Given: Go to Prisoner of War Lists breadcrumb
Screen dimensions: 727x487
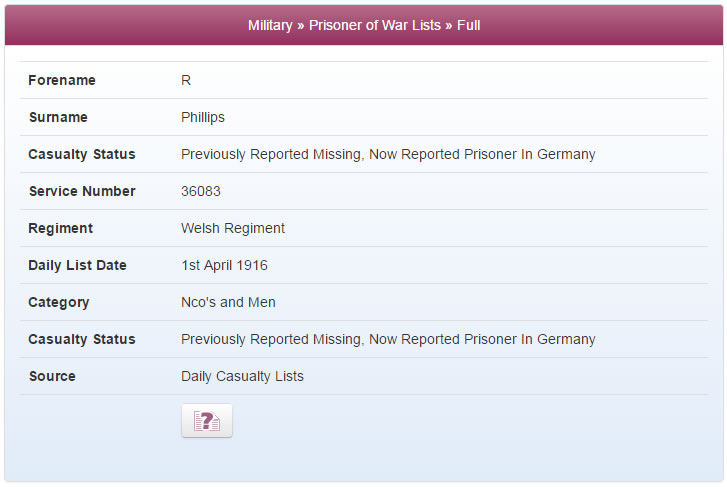Looking at the screenshot, I should (x=375, y=25).
